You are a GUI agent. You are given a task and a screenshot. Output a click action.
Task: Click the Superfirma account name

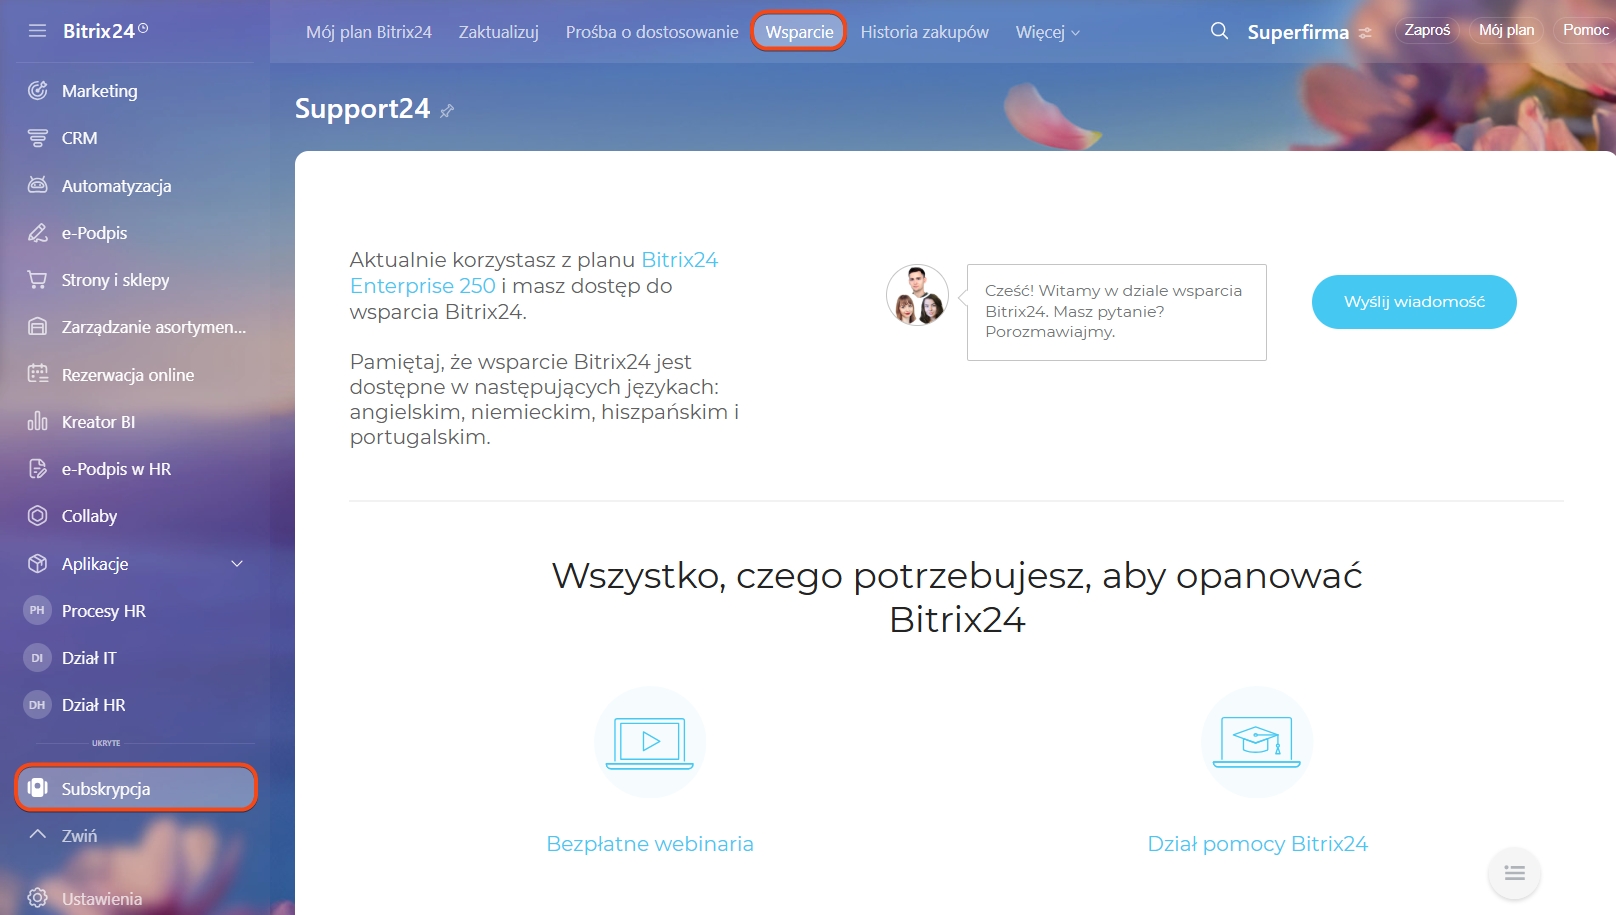tap(1298, 32)
